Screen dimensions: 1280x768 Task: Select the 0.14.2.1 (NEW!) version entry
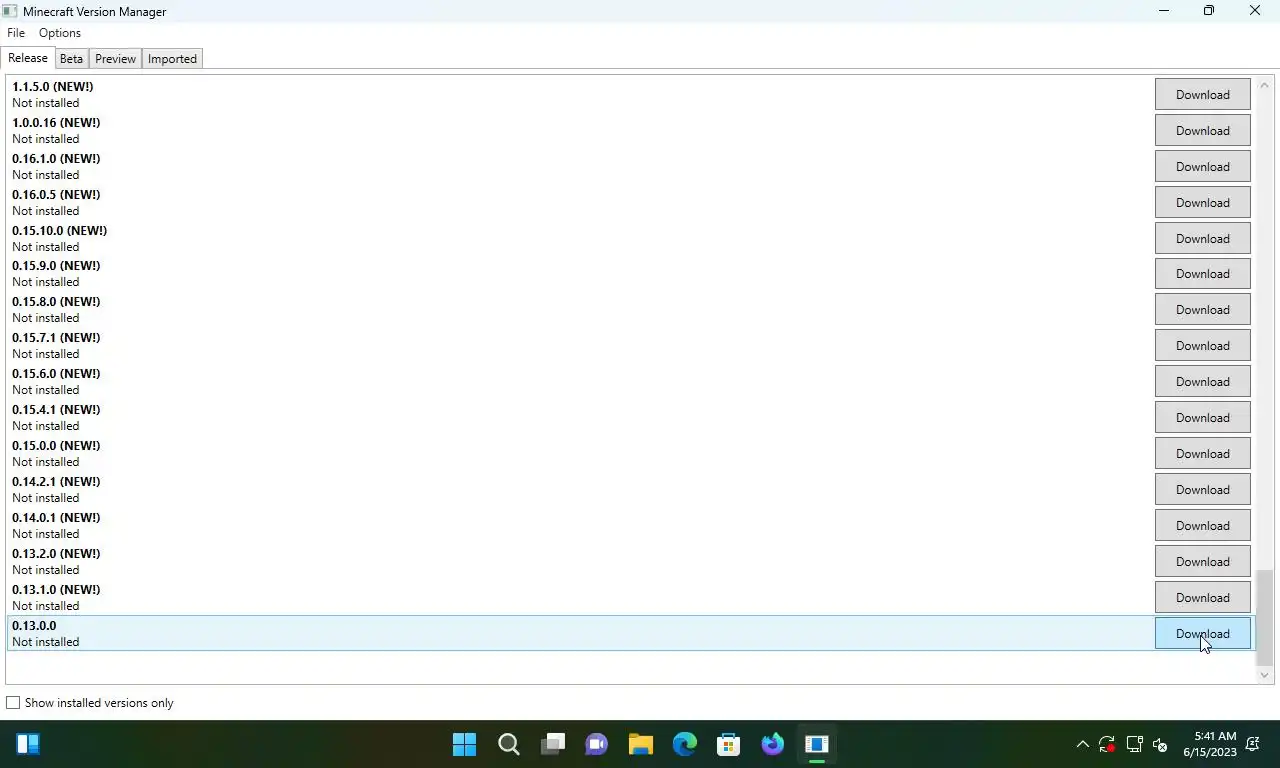(x=630, y=489)
